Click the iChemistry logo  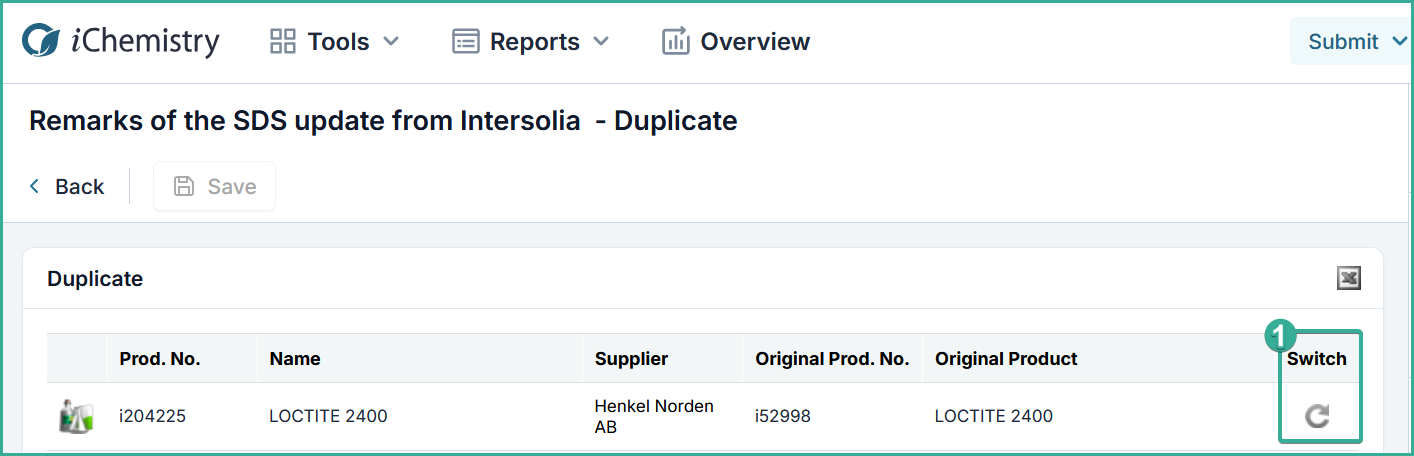pyautogui.click(x=120, y=41)
